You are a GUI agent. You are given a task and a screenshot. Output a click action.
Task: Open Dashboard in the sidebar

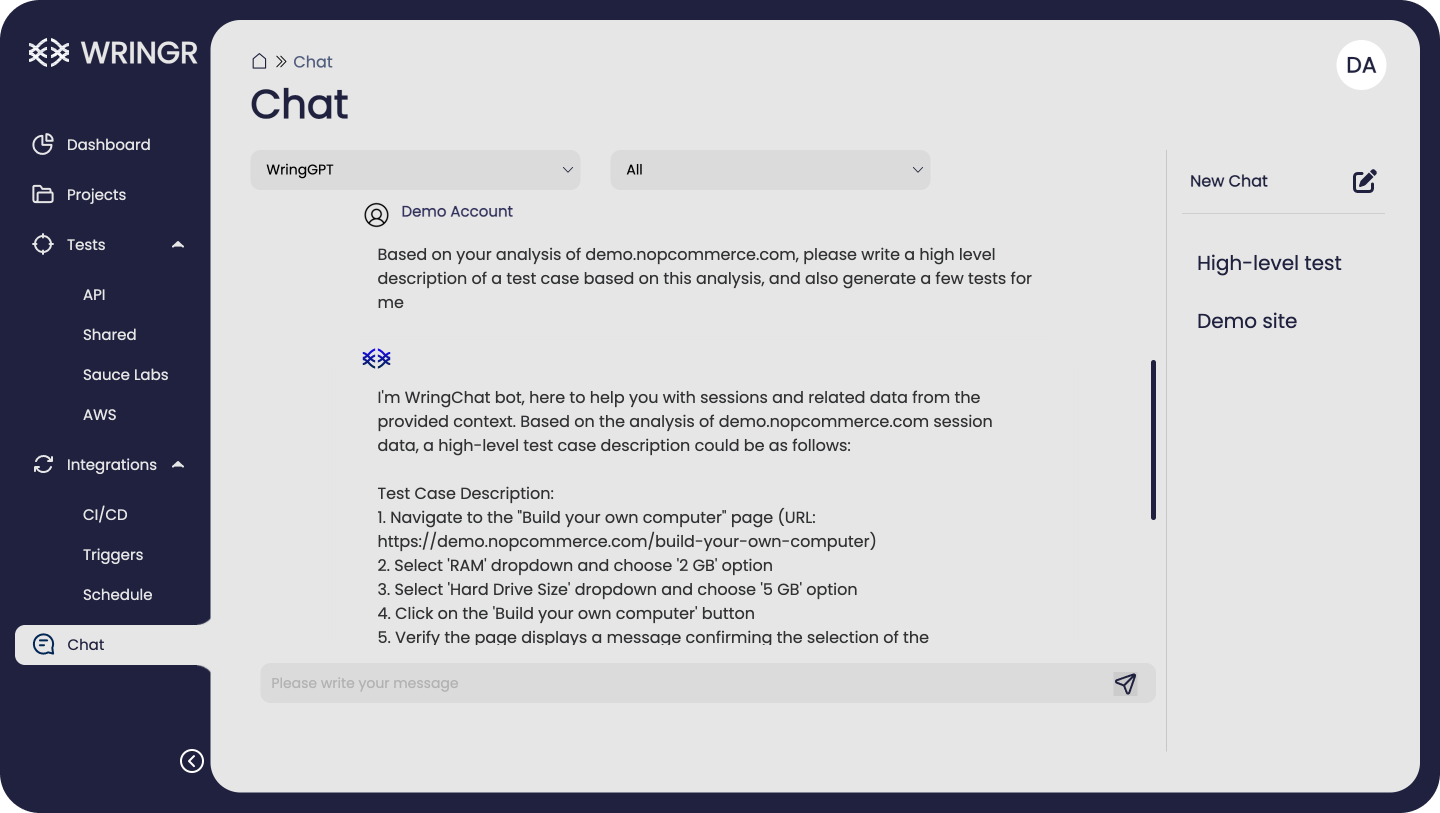pos(109,145)
